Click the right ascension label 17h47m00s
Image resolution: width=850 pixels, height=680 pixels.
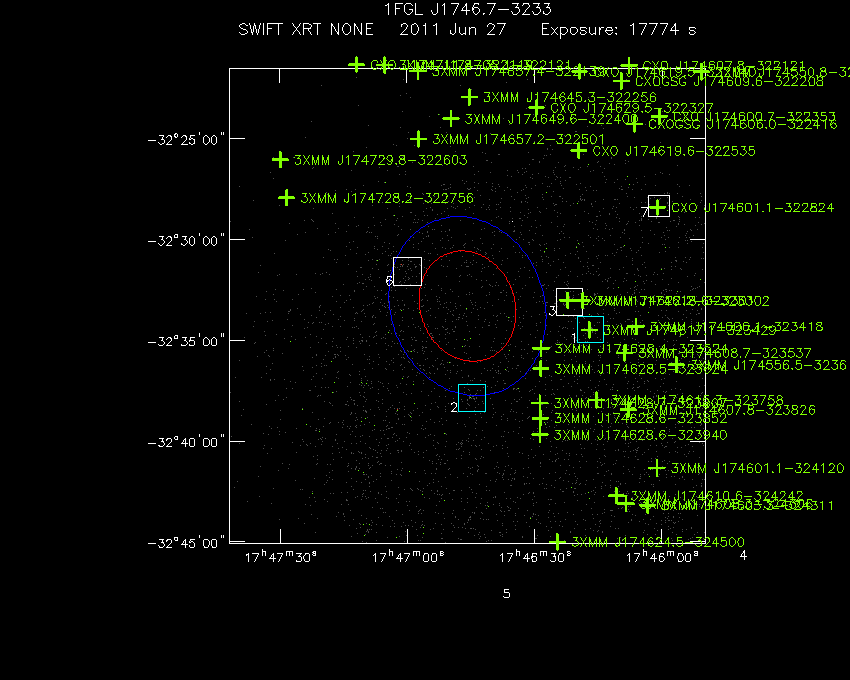click(408, 557)
